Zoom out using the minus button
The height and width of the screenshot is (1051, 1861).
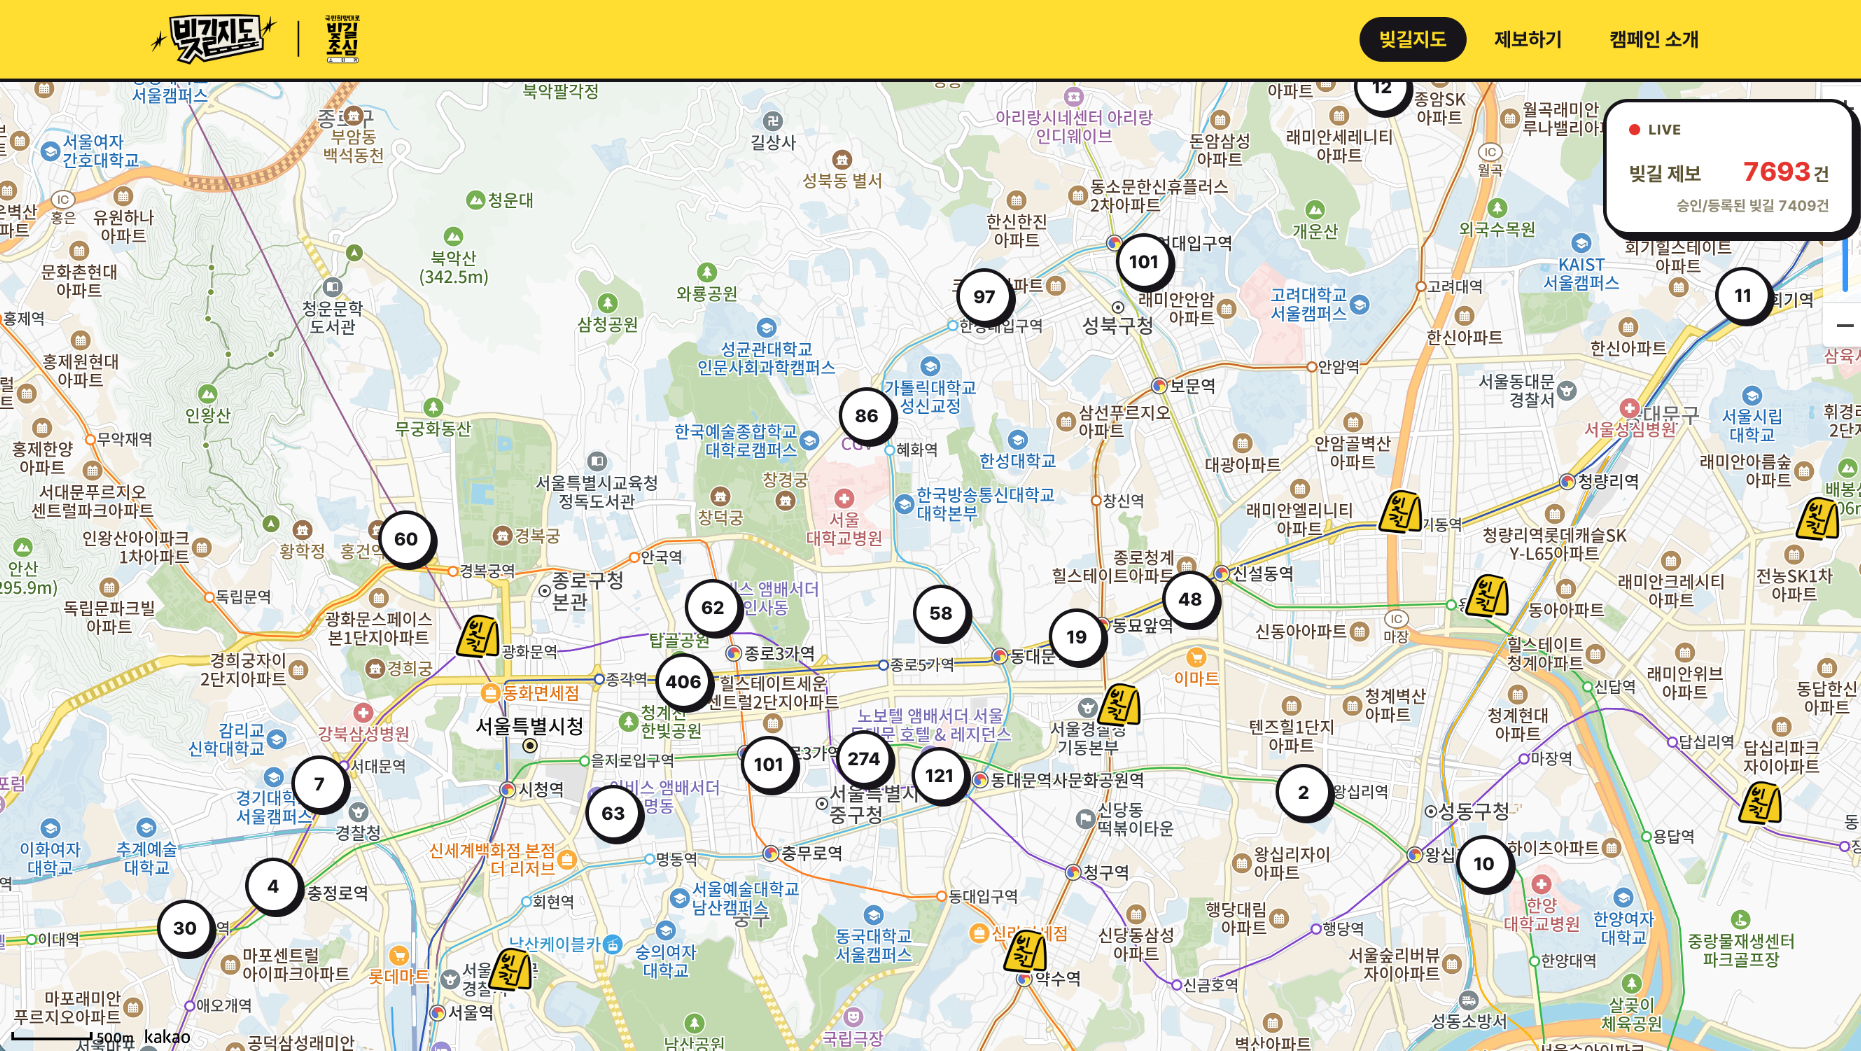point(1845,325)
